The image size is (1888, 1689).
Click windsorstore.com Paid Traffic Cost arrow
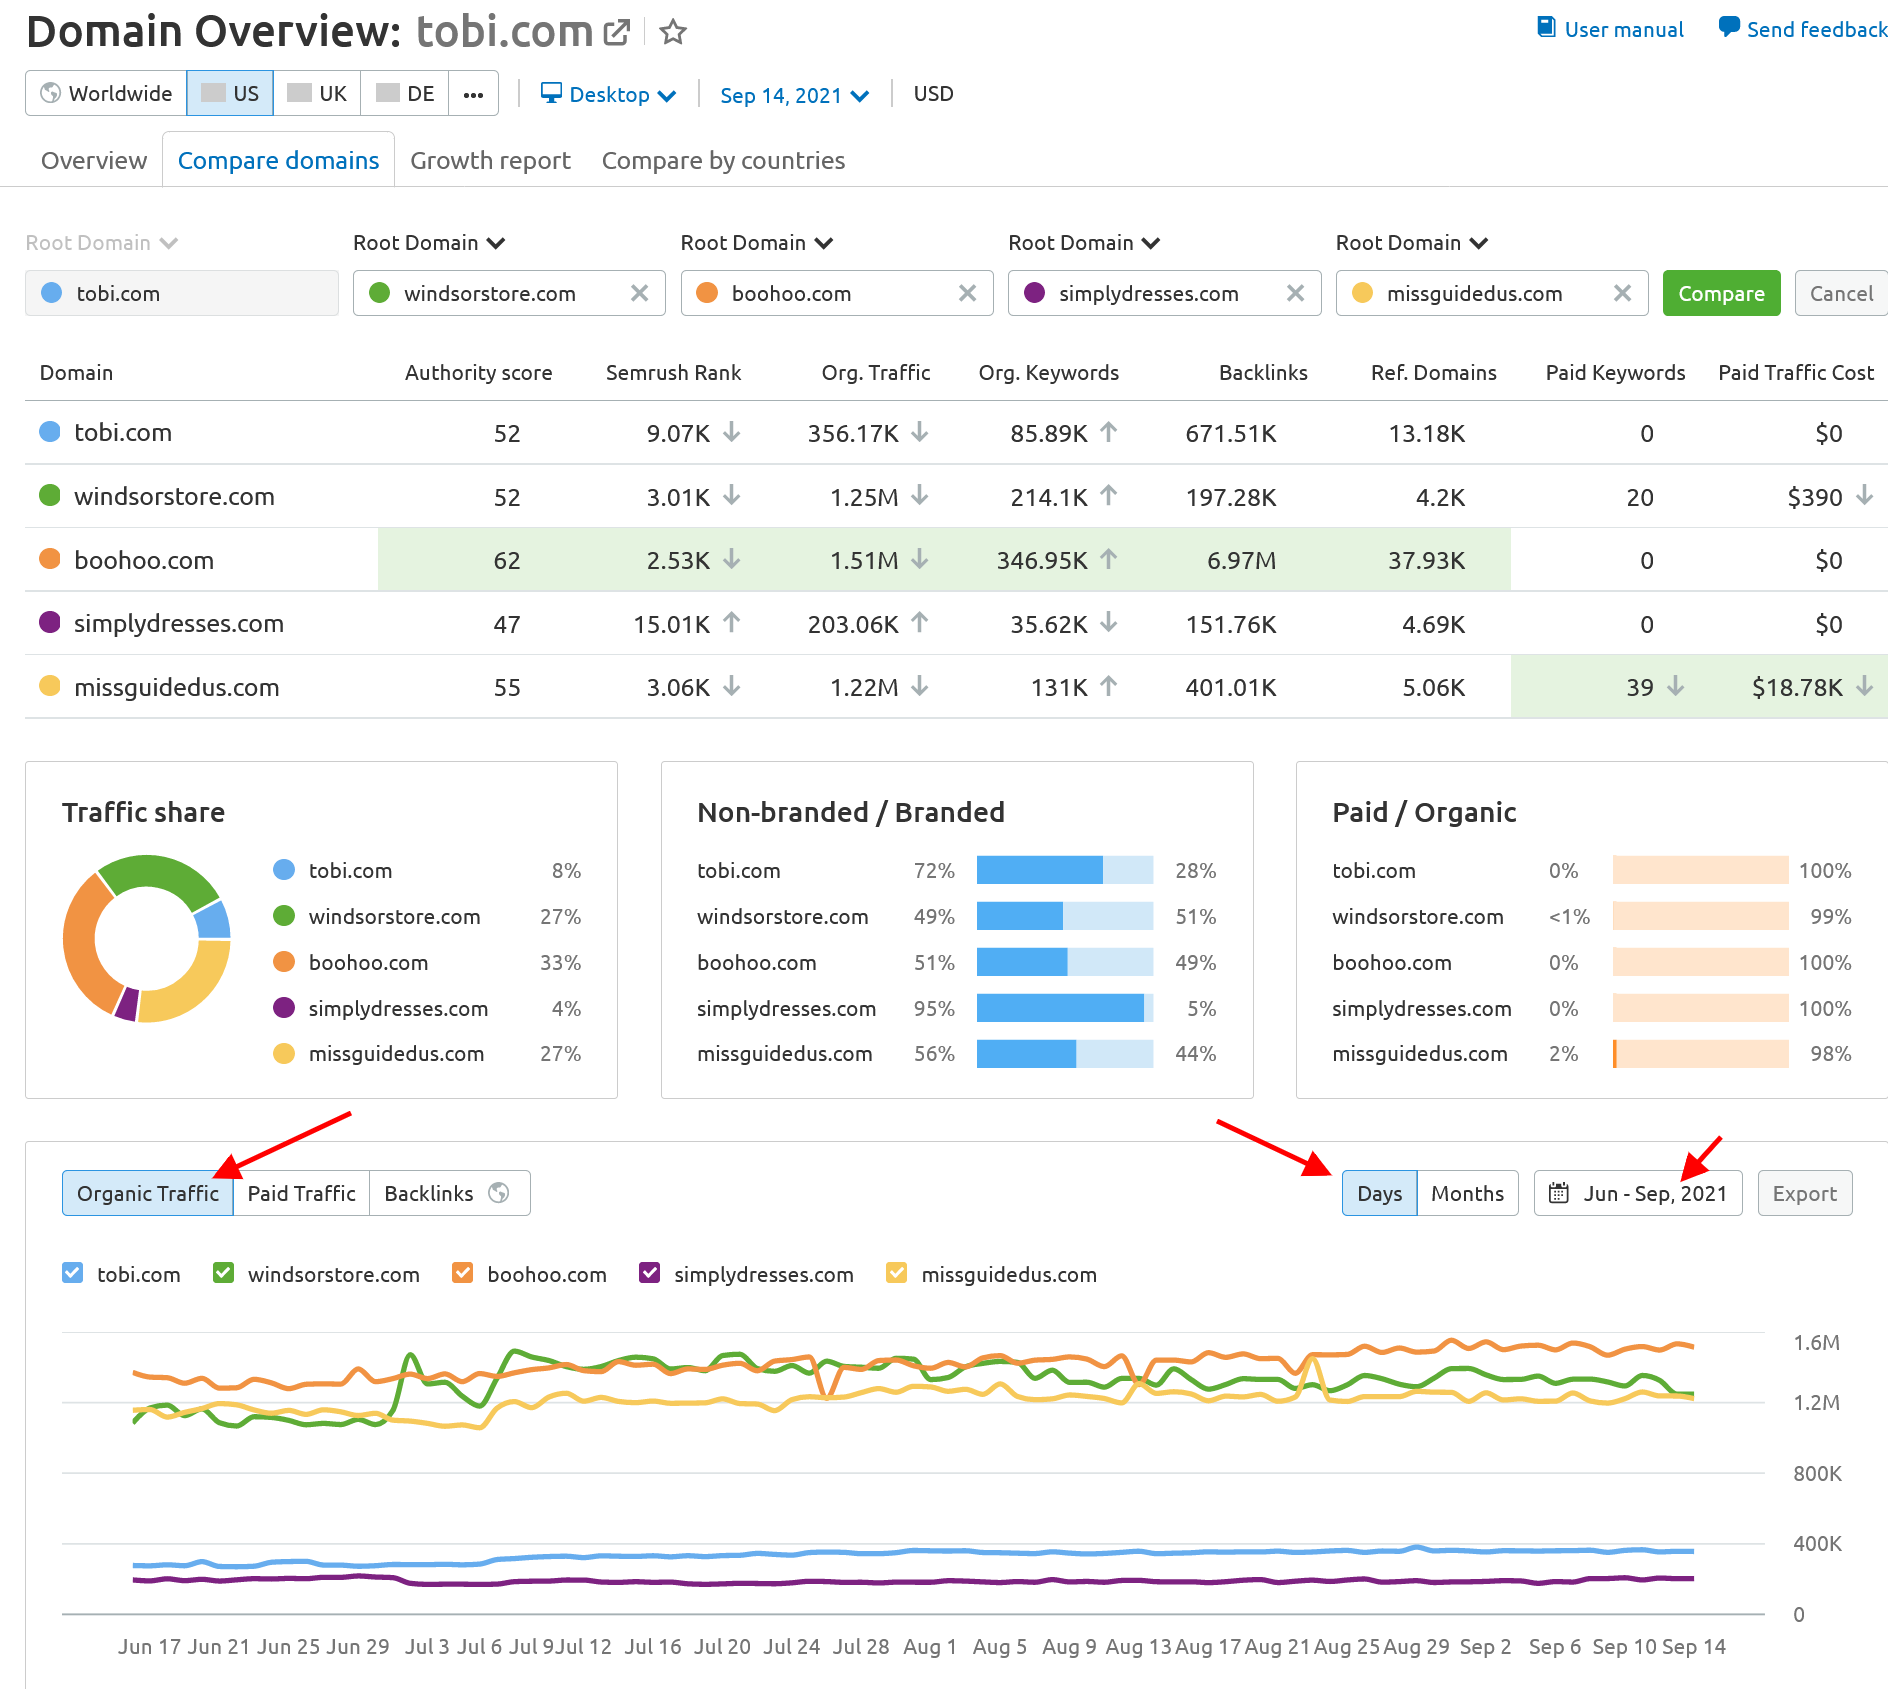pyautogui.click(x=1864, y=495)
